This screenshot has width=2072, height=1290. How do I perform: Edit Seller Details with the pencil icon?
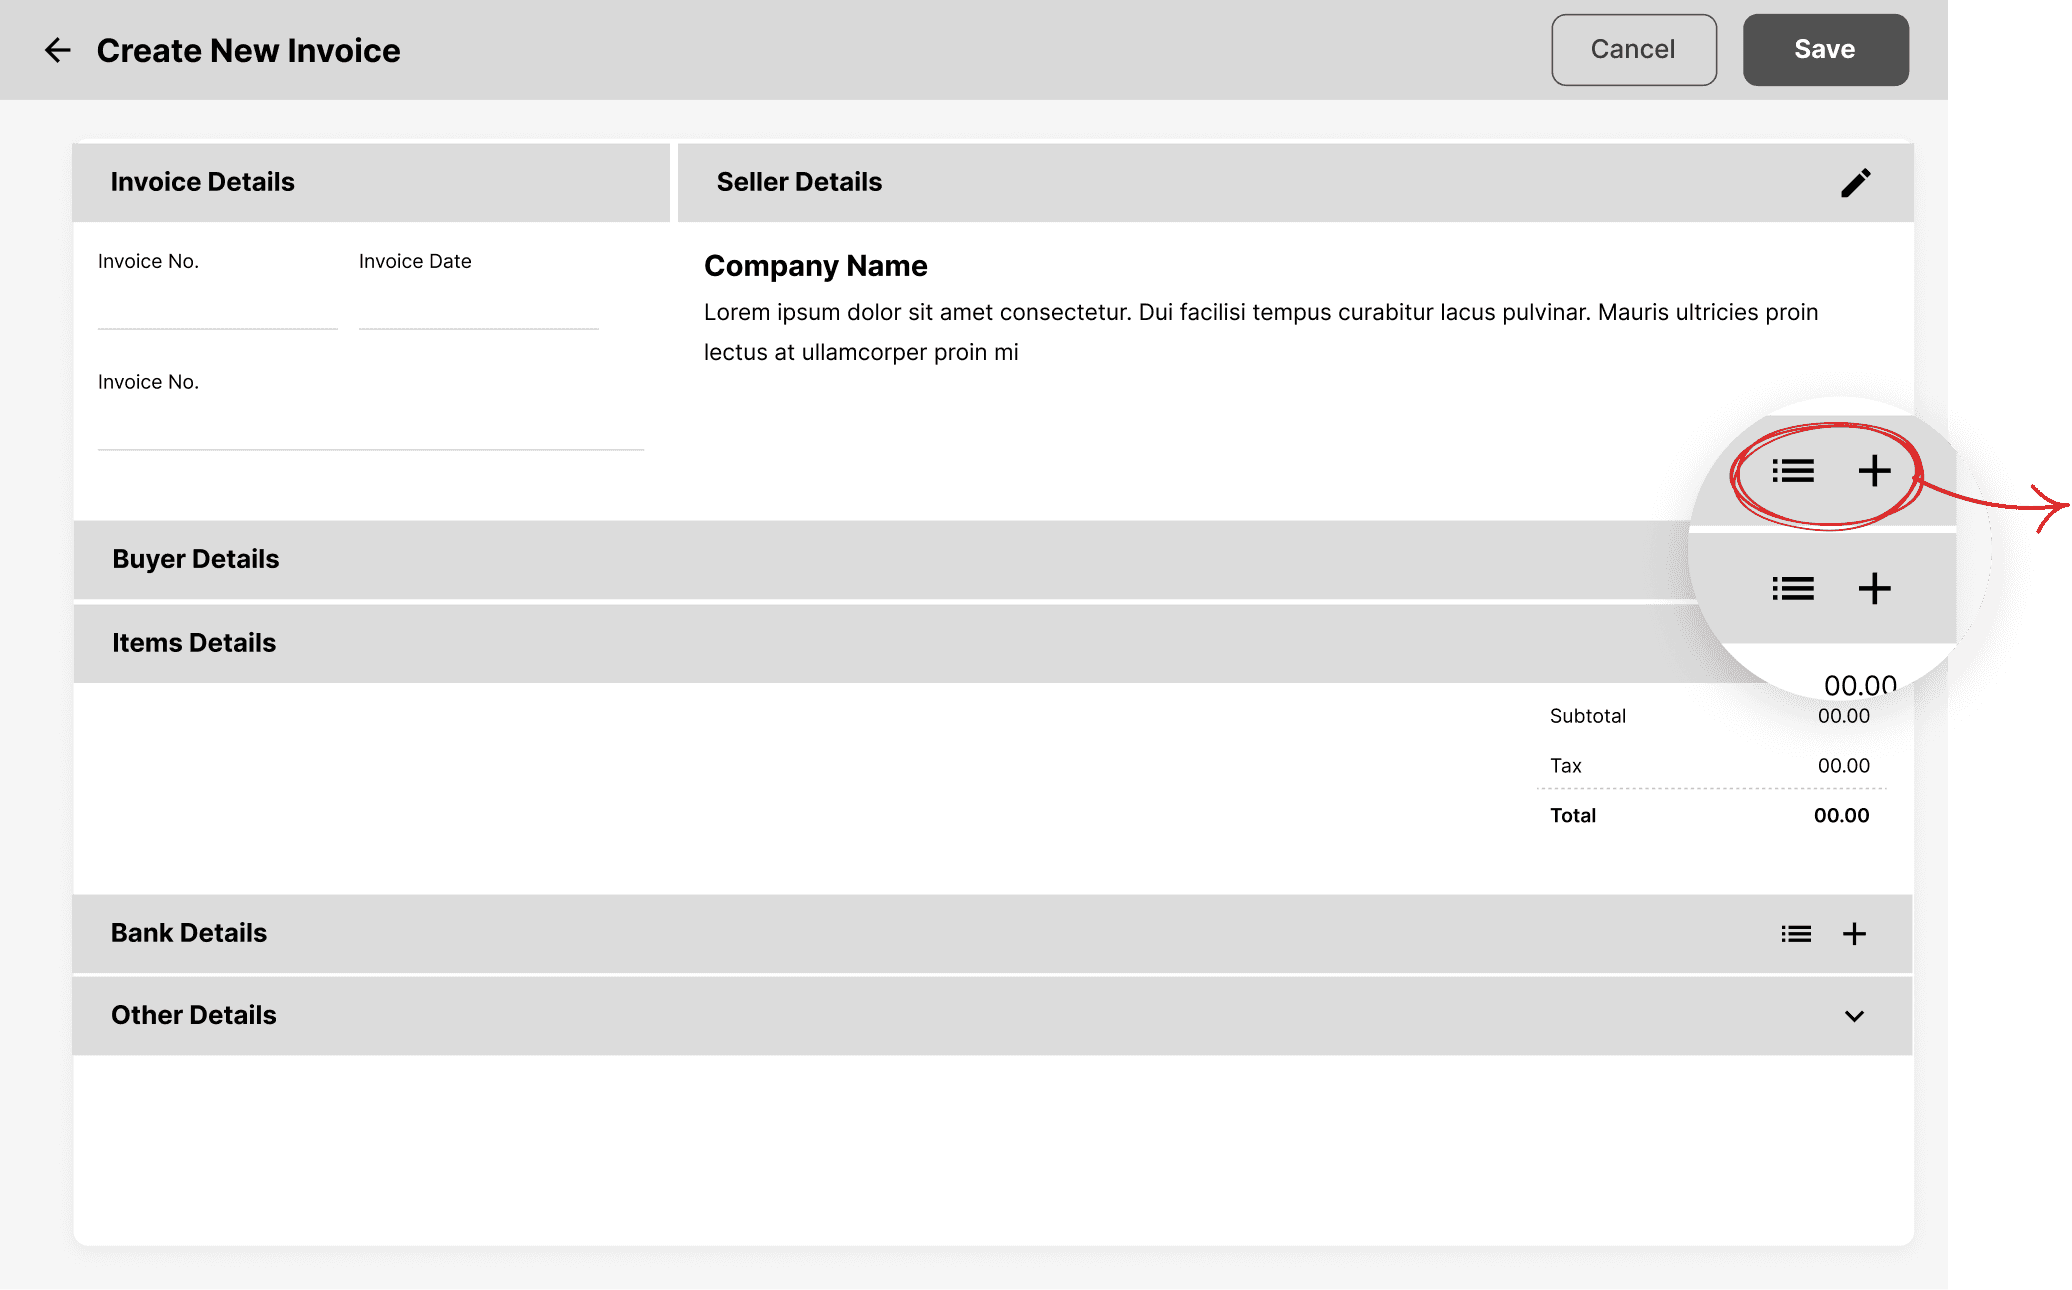1855,182
